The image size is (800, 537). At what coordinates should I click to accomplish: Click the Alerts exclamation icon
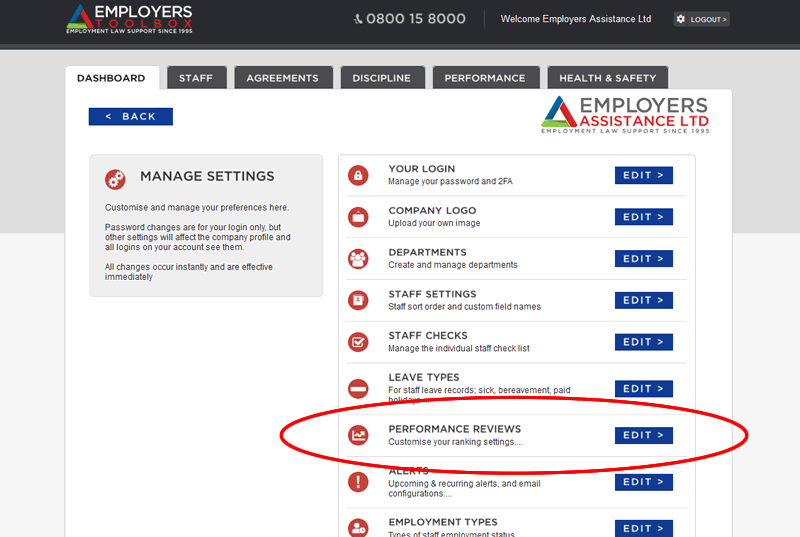click(x=358, y=482)
